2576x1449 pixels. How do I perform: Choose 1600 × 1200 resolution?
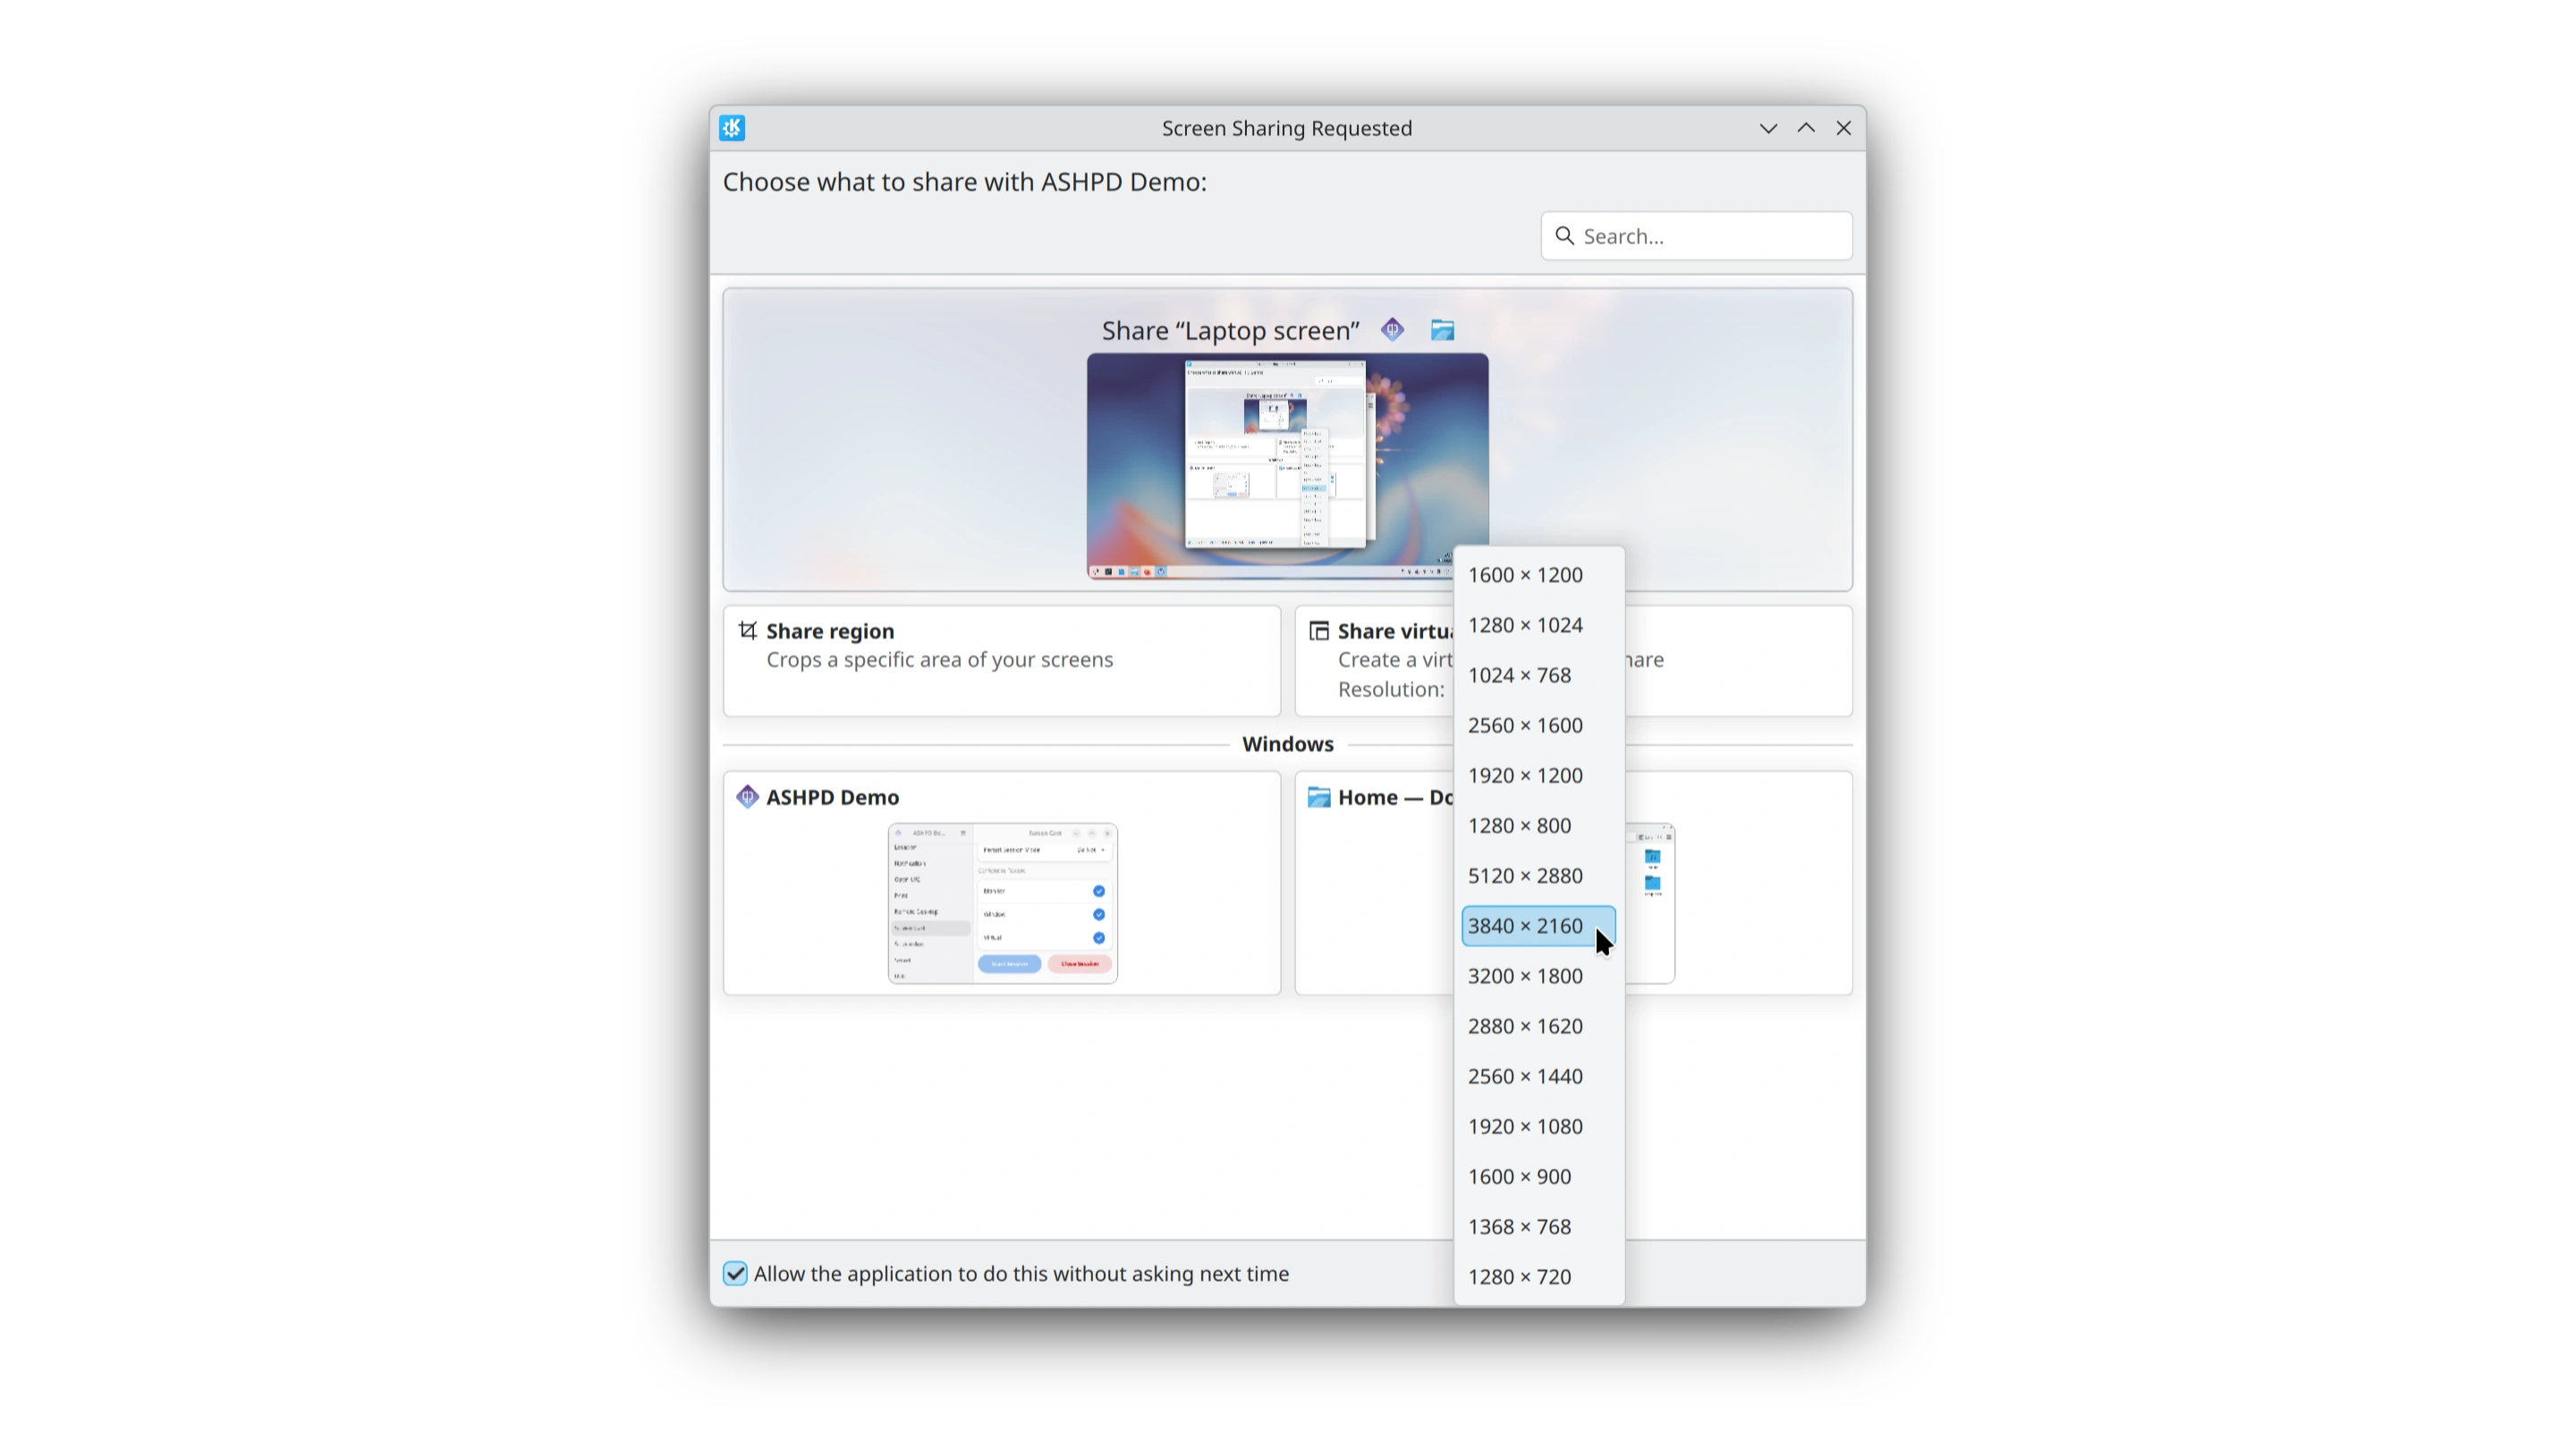(x=1538, y=575)
